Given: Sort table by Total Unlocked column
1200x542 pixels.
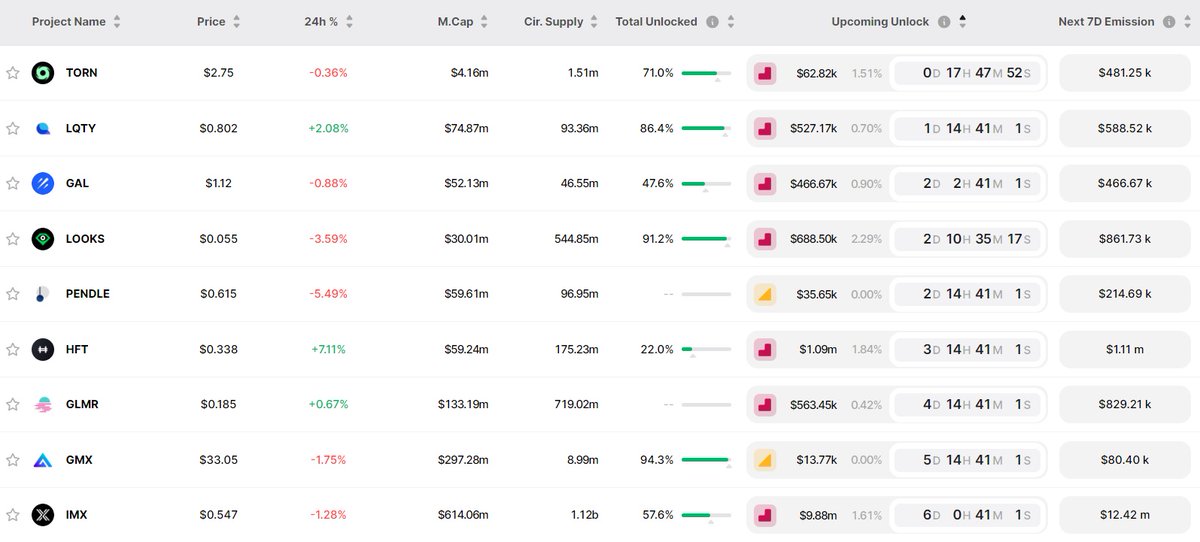Looking at the screenshot, I should click(731, 22).
